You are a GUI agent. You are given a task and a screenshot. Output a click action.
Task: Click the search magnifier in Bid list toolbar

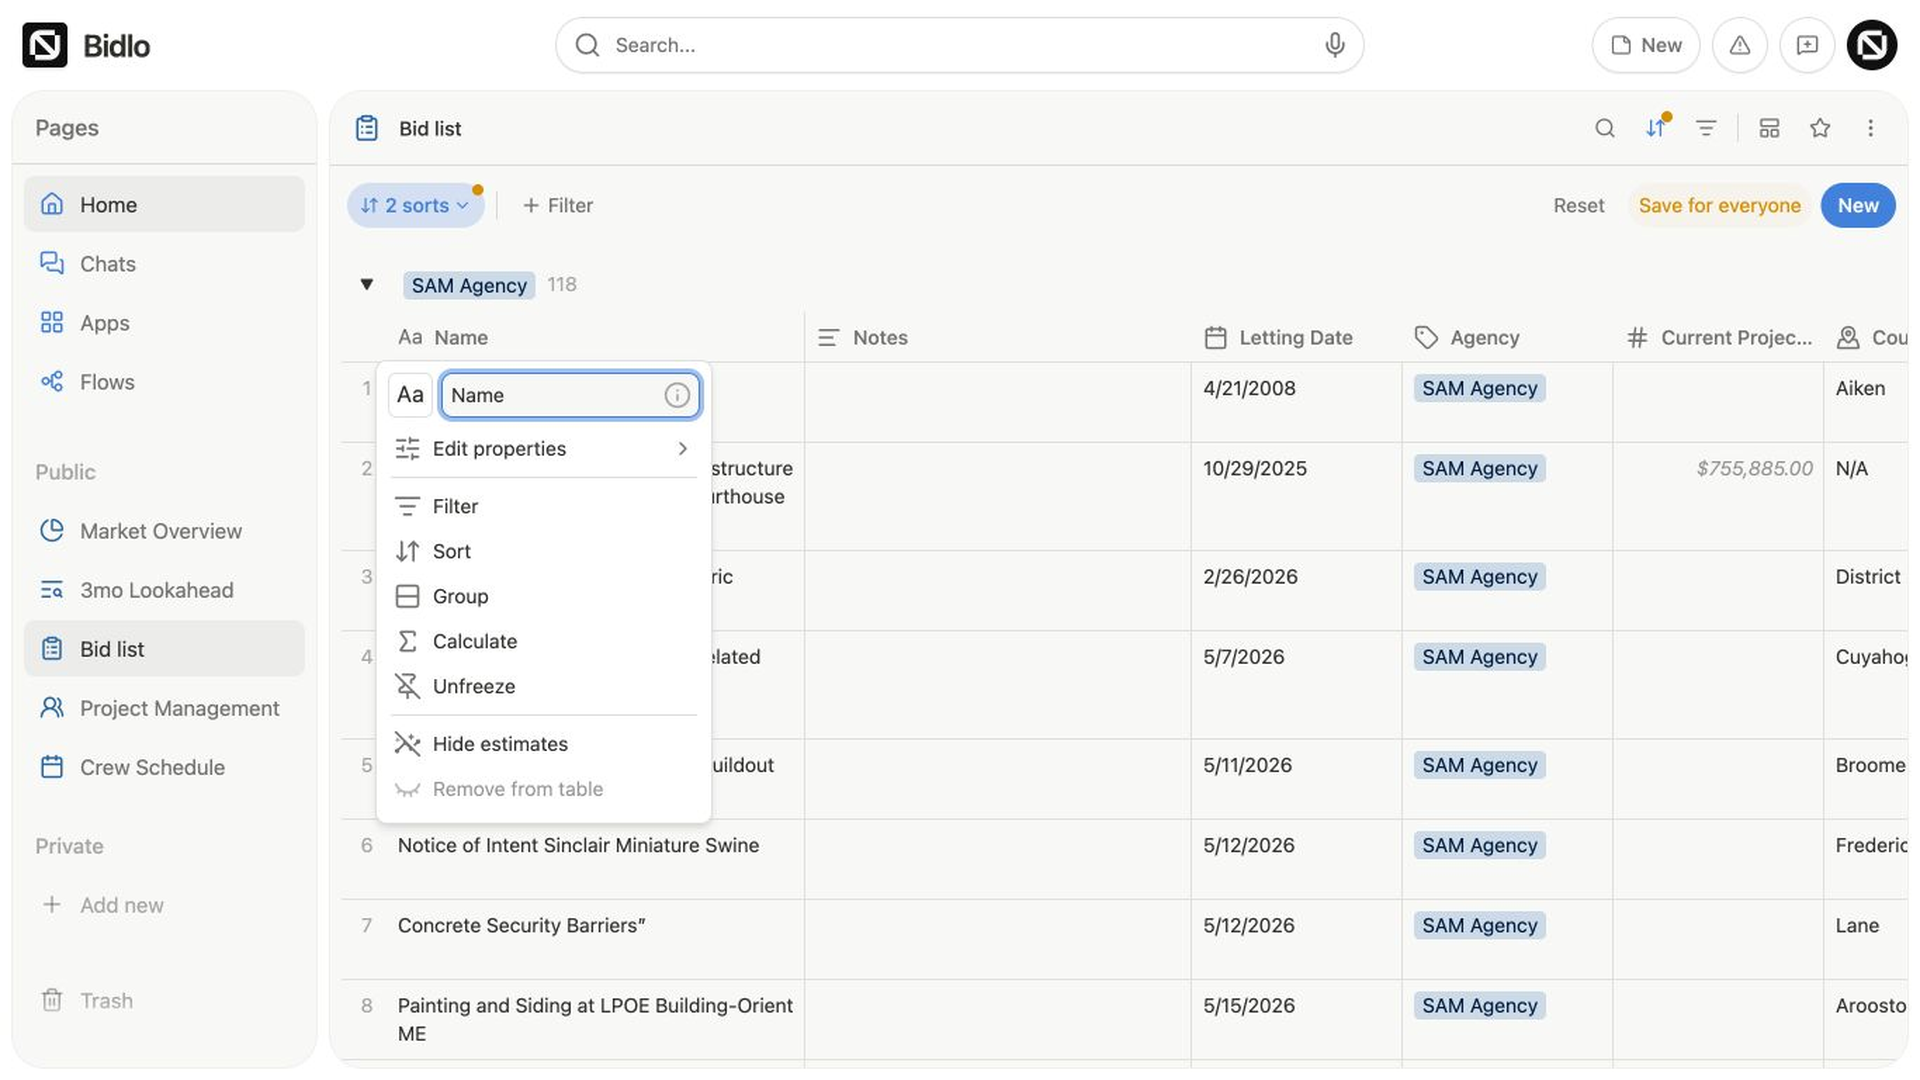pos(1605,128)
